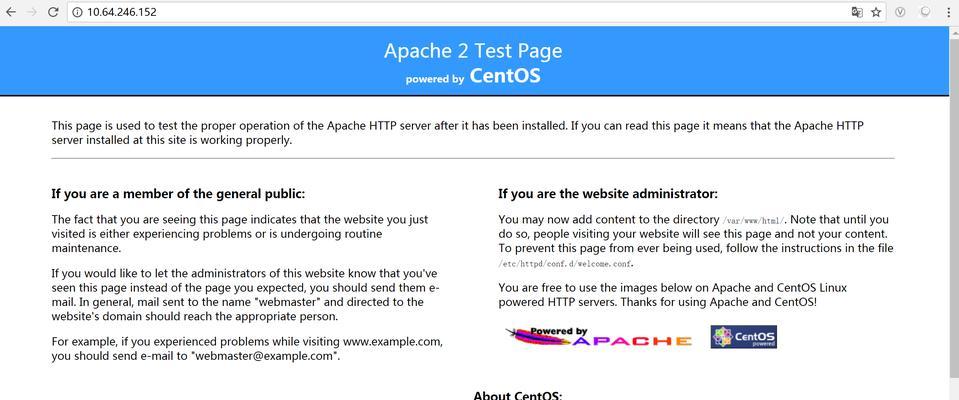Click the Powered by Apache logo image
Screen dimensions: 959x400
(599, 336)
